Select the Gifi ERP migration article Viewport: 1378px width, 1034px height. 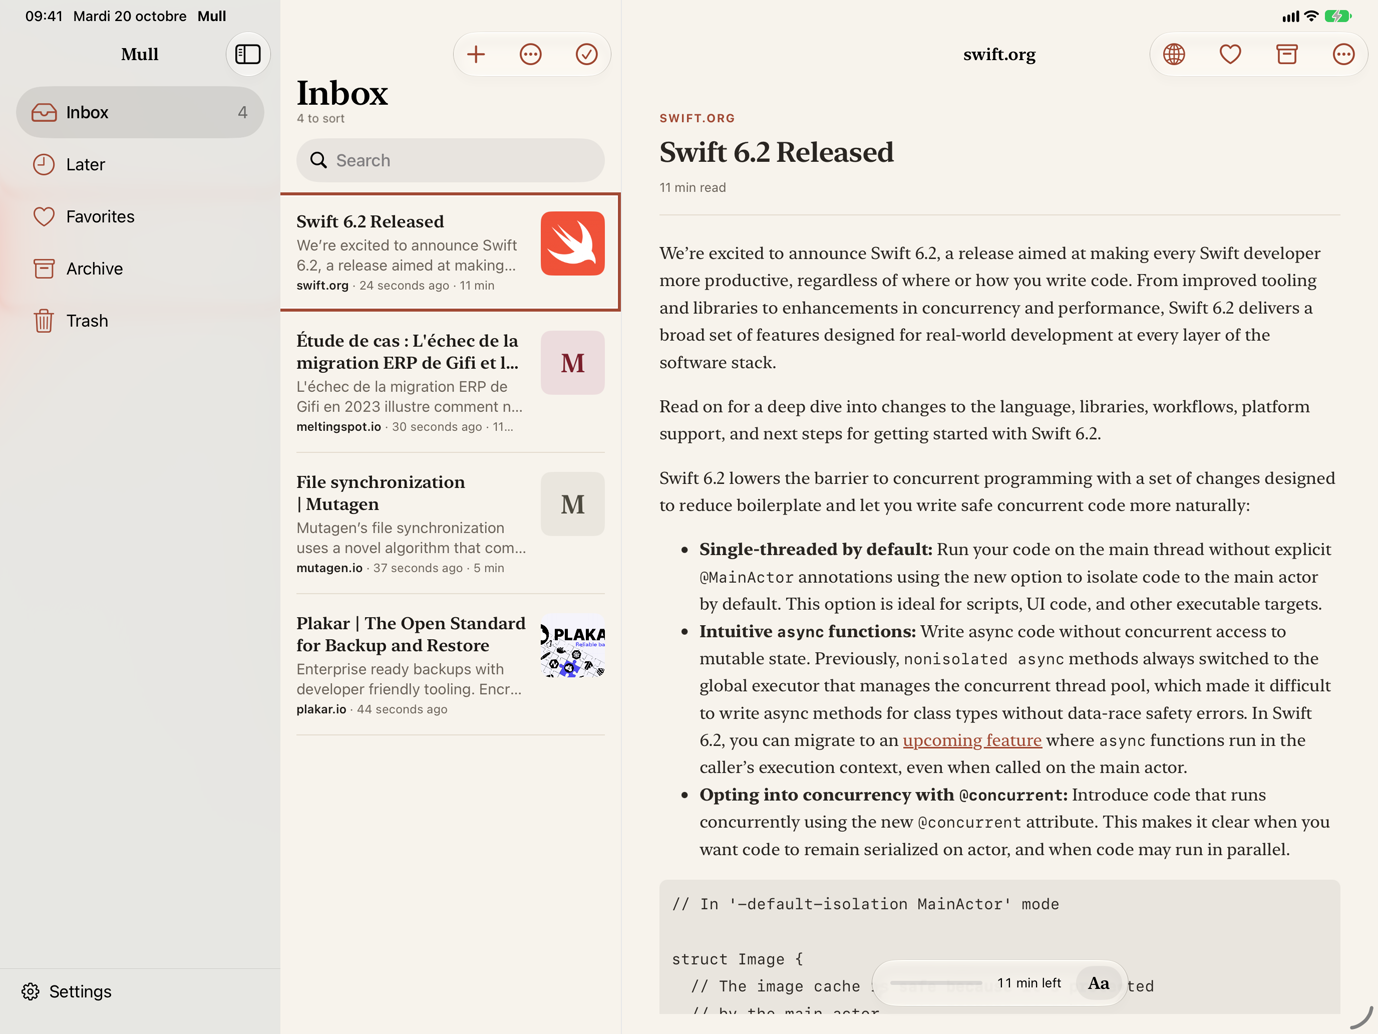450,382
